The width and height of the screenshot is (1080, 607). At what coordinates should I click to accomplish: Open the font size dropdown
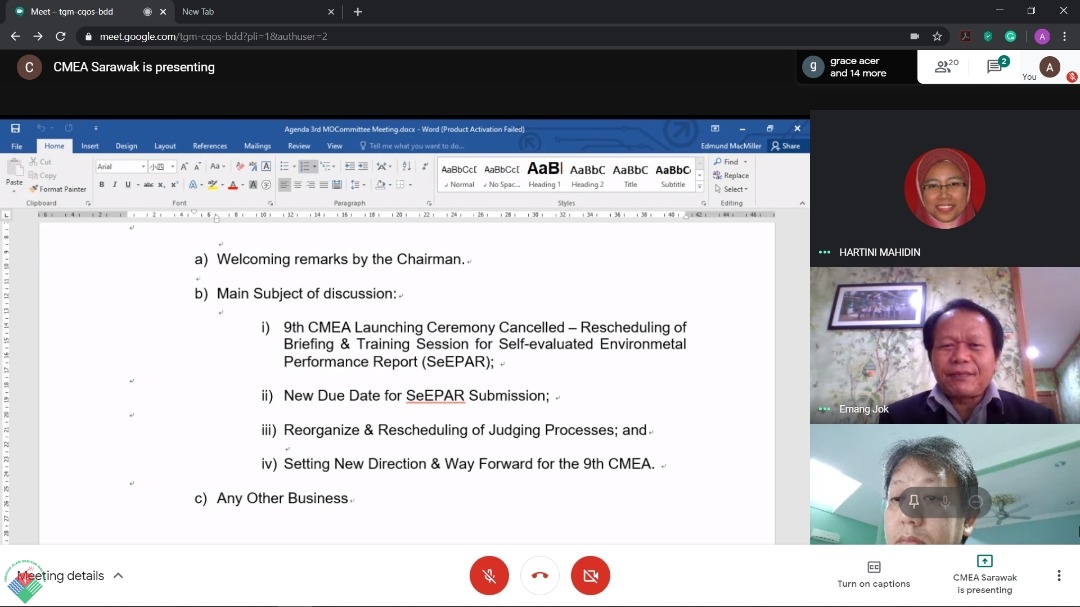pos(172,167)
